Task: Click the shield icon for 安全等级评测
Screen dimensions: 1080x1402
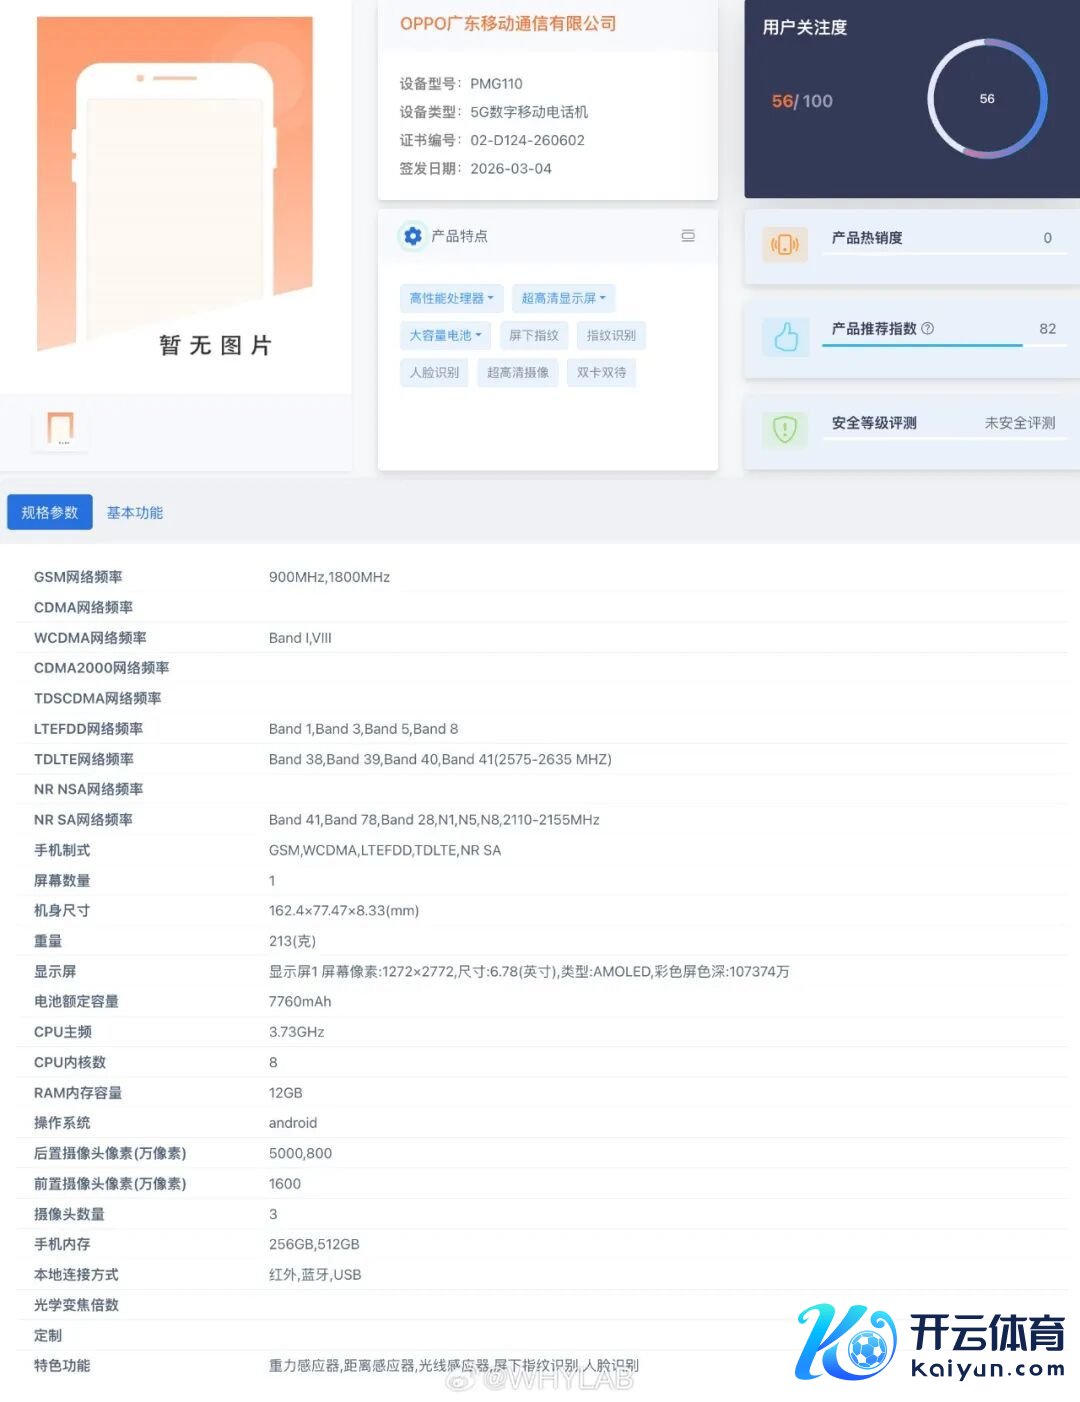Action: (x=785, y=429)
